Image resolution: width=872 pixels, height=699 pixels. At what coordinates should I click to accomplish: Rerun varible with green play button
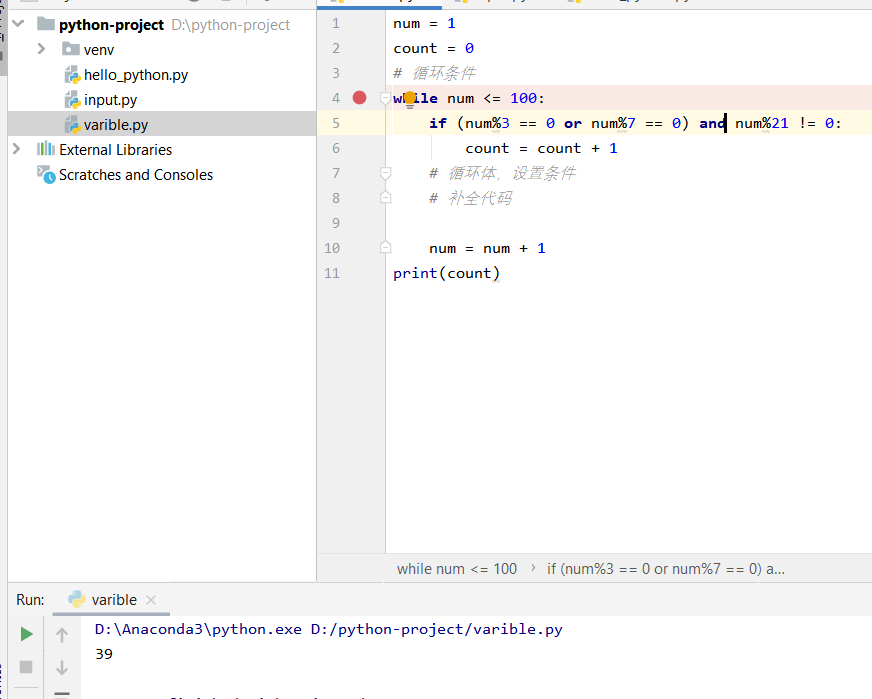[x=26, y=634]
